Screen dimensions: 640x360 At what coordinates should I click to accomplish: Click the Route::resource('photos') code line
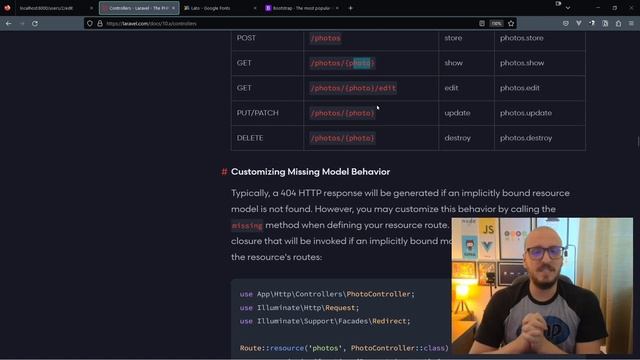point(344,348)
